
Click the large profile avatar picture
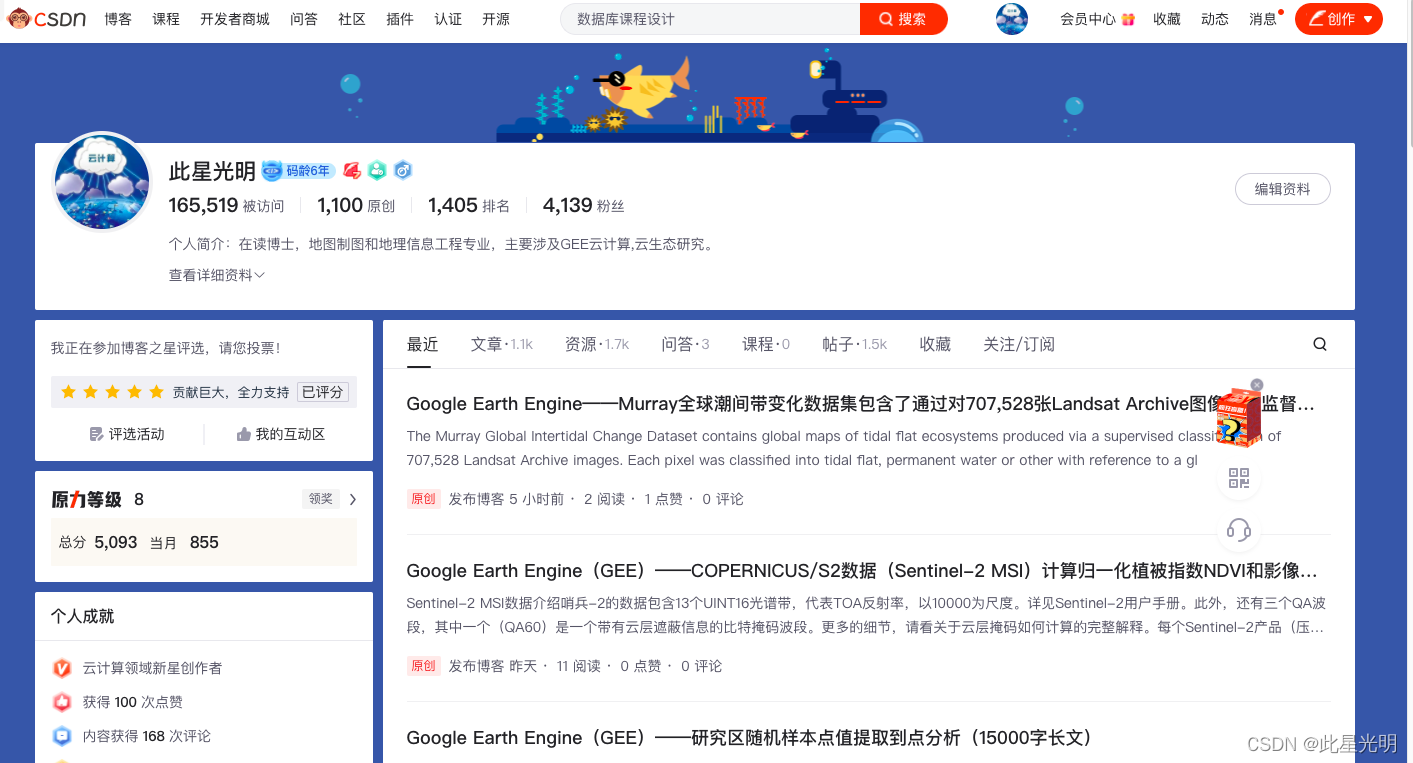click(101, 182)
